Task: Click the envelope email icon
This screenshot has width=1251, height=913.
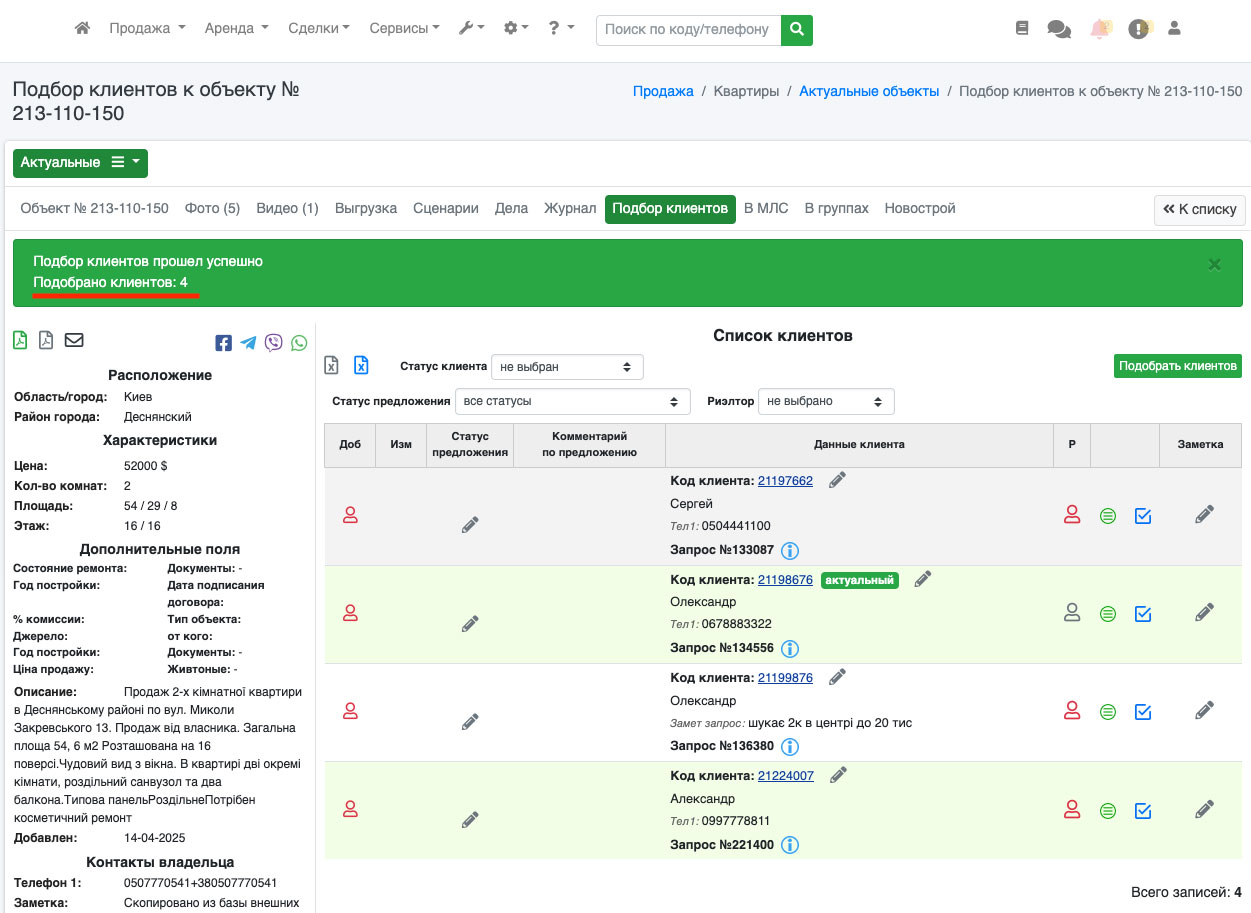Action: coord(74,340)
